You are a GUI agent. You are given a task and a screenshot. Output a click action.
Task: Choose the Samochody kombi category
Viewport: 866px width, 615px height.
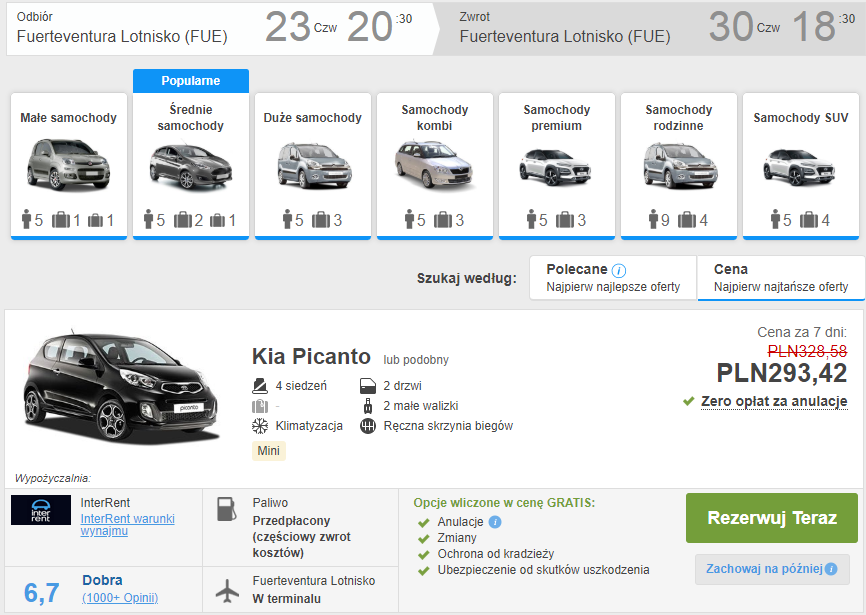click(x=435, y=166)
